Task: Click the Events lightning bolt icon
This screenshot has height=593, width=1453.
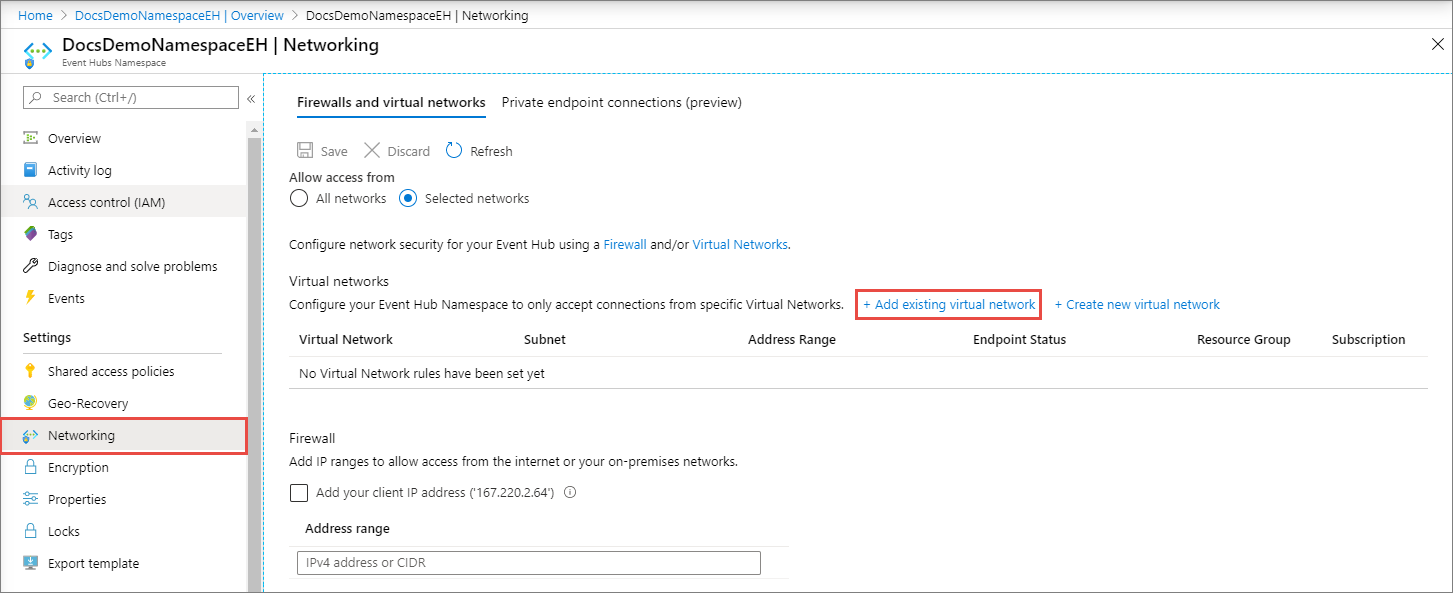Action: [x=30, y=298]
